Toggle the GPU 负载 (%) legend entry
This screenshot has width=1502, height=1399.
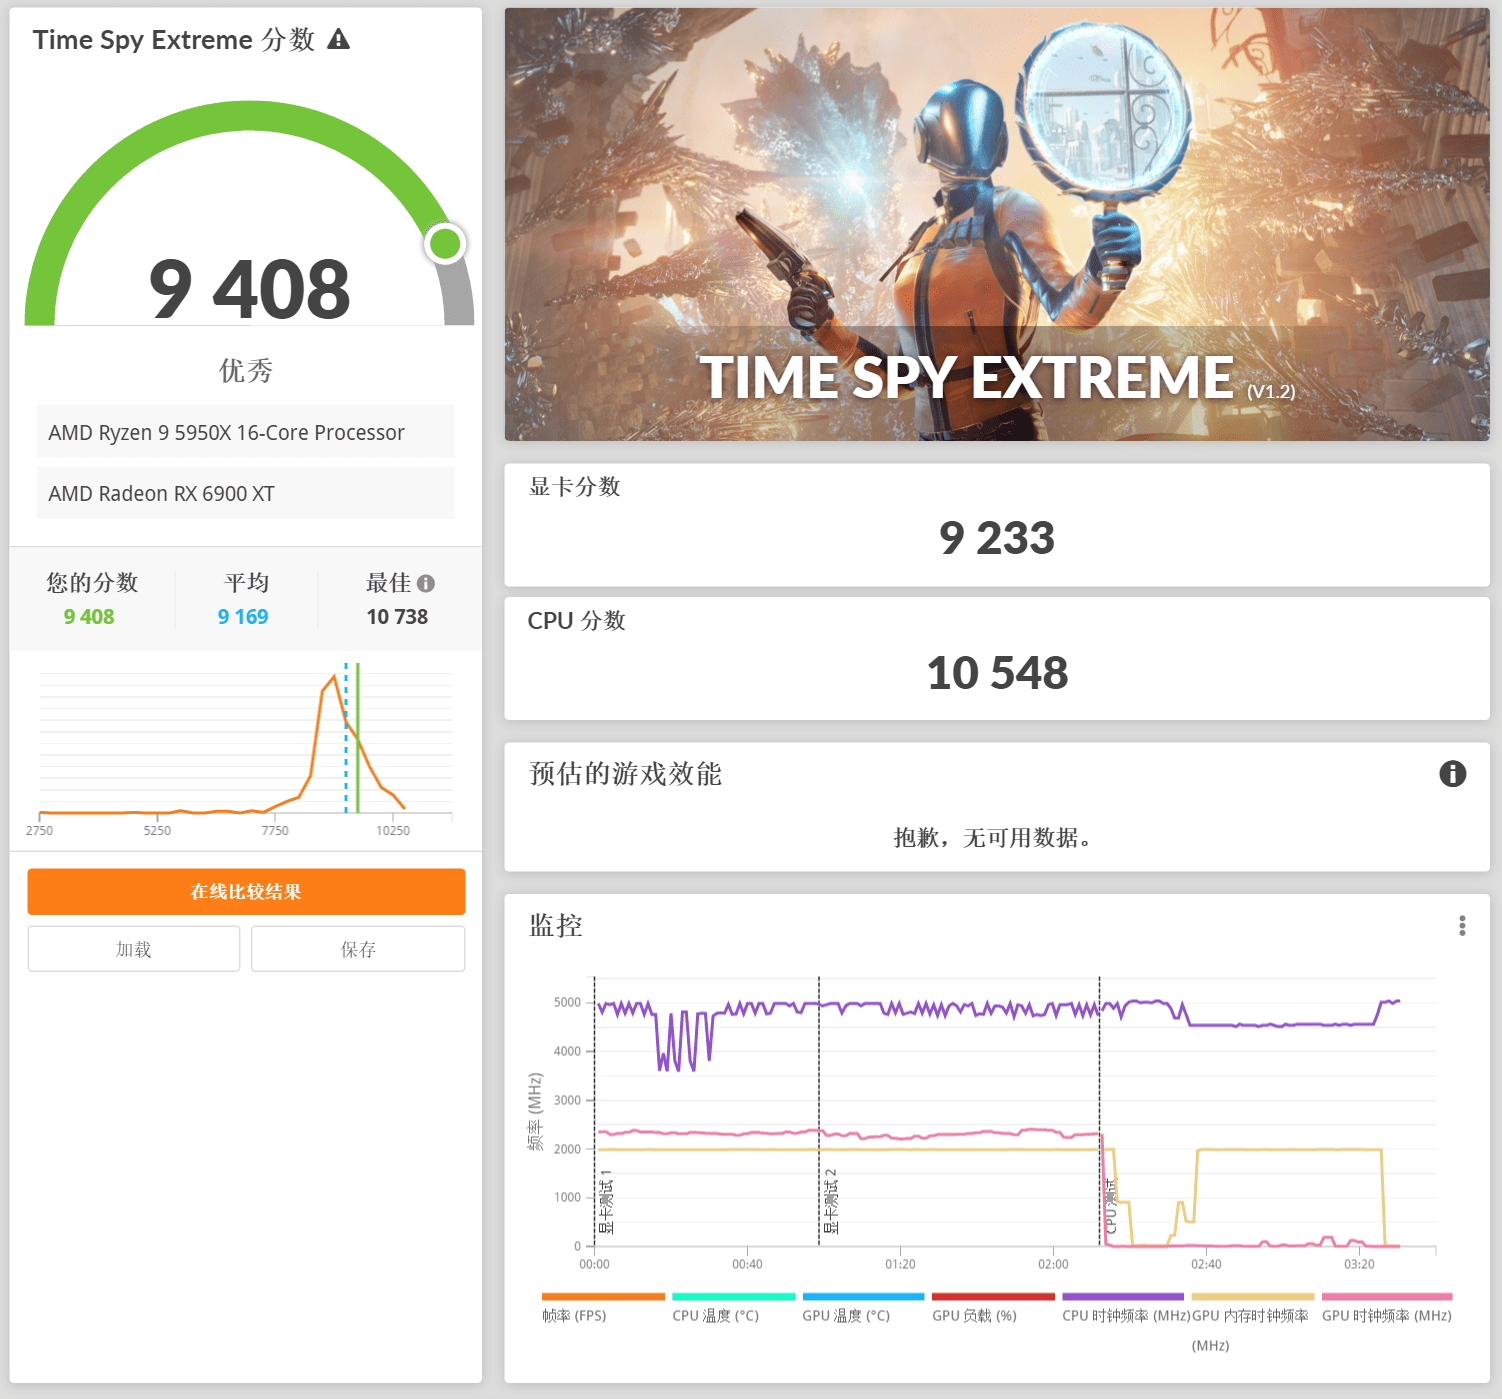pyautogui.click(x=993, y=1308)
